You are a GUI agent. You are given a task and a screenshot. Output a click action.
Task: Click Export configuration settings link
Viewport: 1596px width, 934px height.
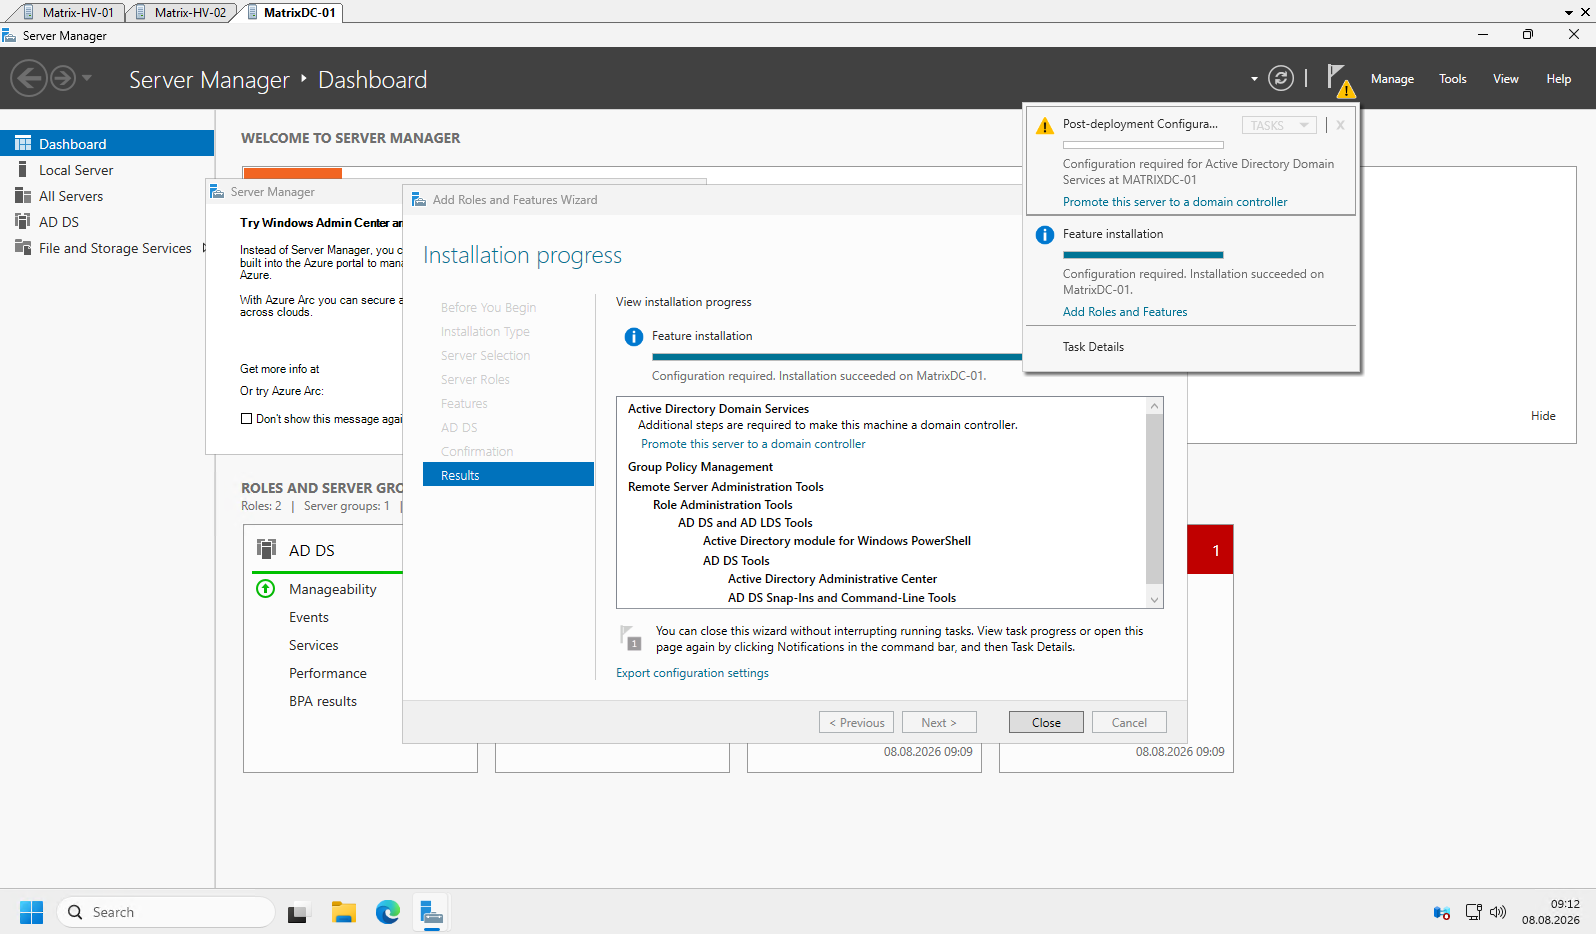(x=692, y=673)
